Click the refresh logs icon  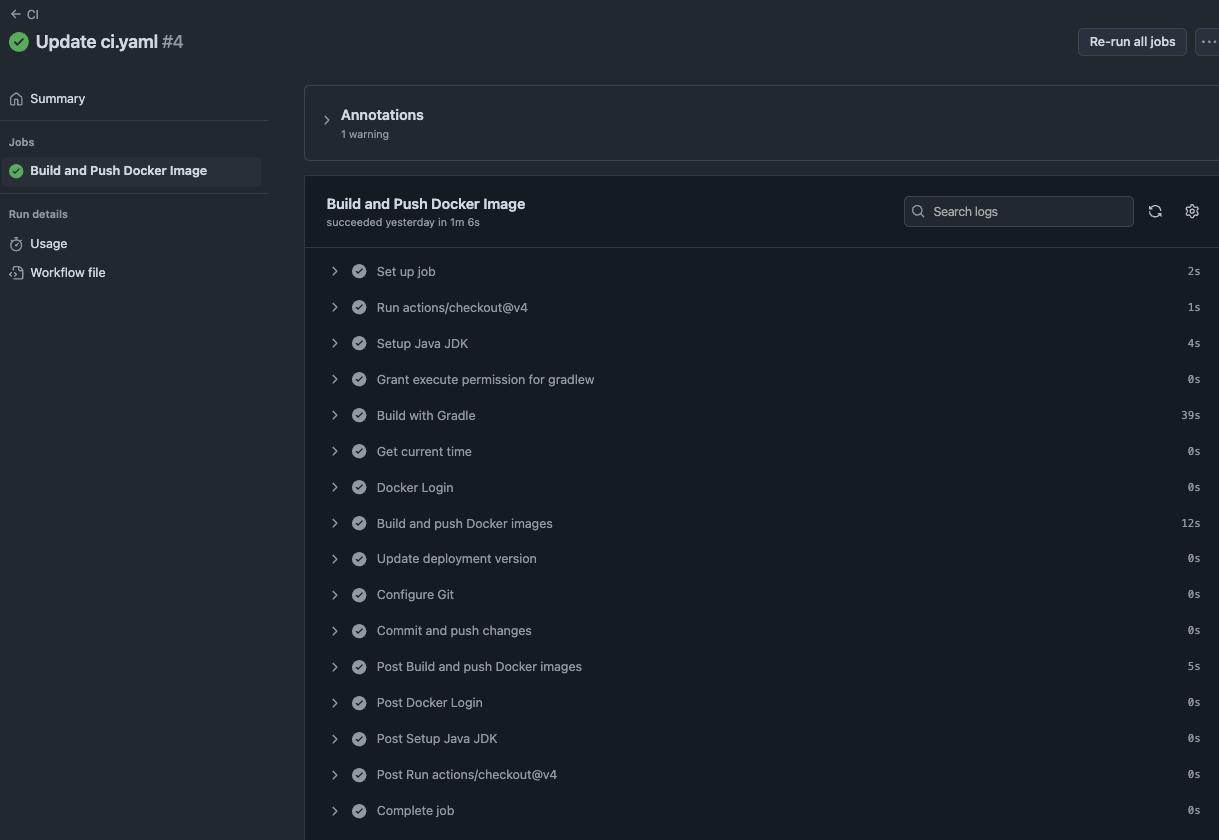(x=1155, y=211)
